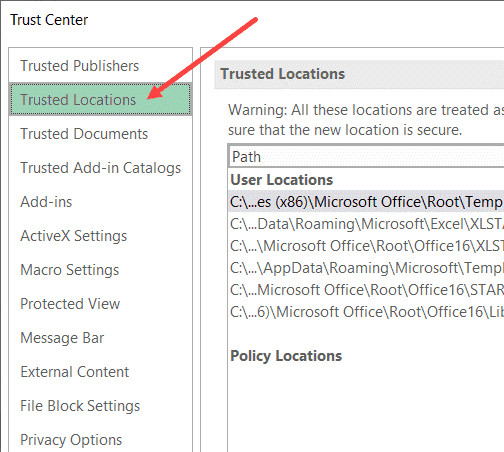Go to Trusted Documents settings
Viewport: 504px width, 452px height.
pos(100,134)
